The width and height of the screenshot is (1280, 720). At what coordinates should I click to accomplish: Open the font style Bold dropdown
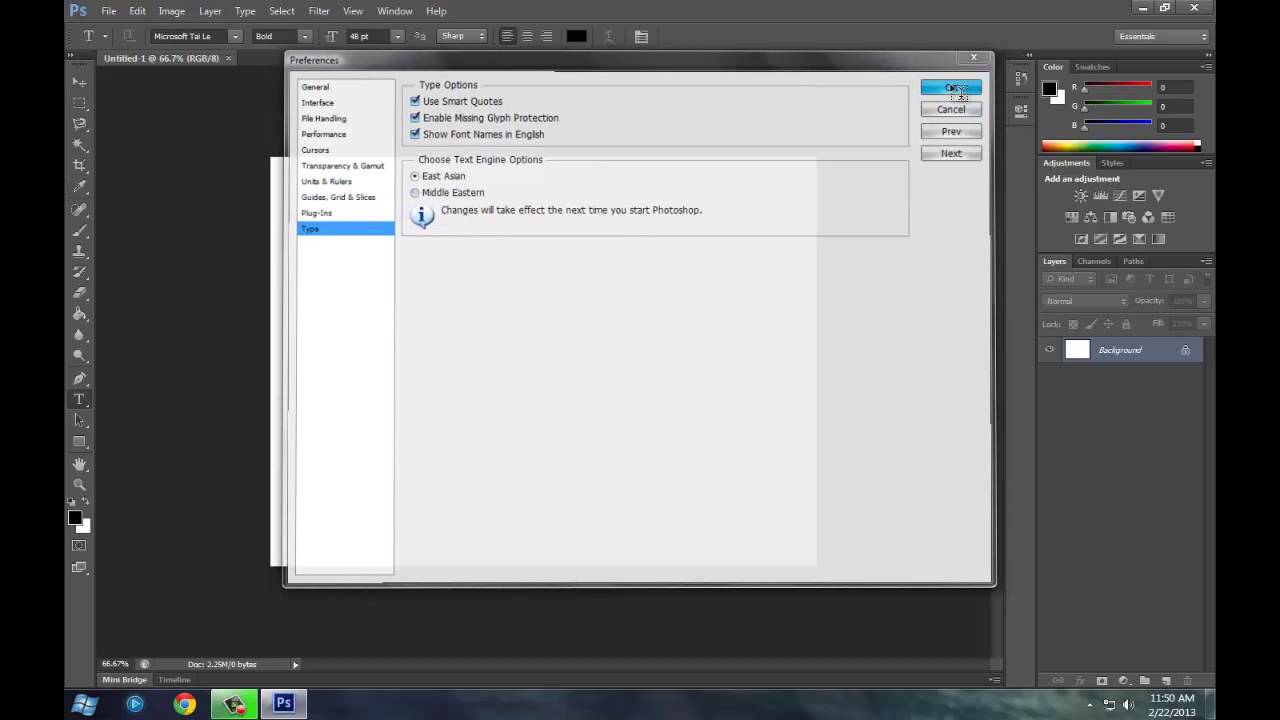305,36
